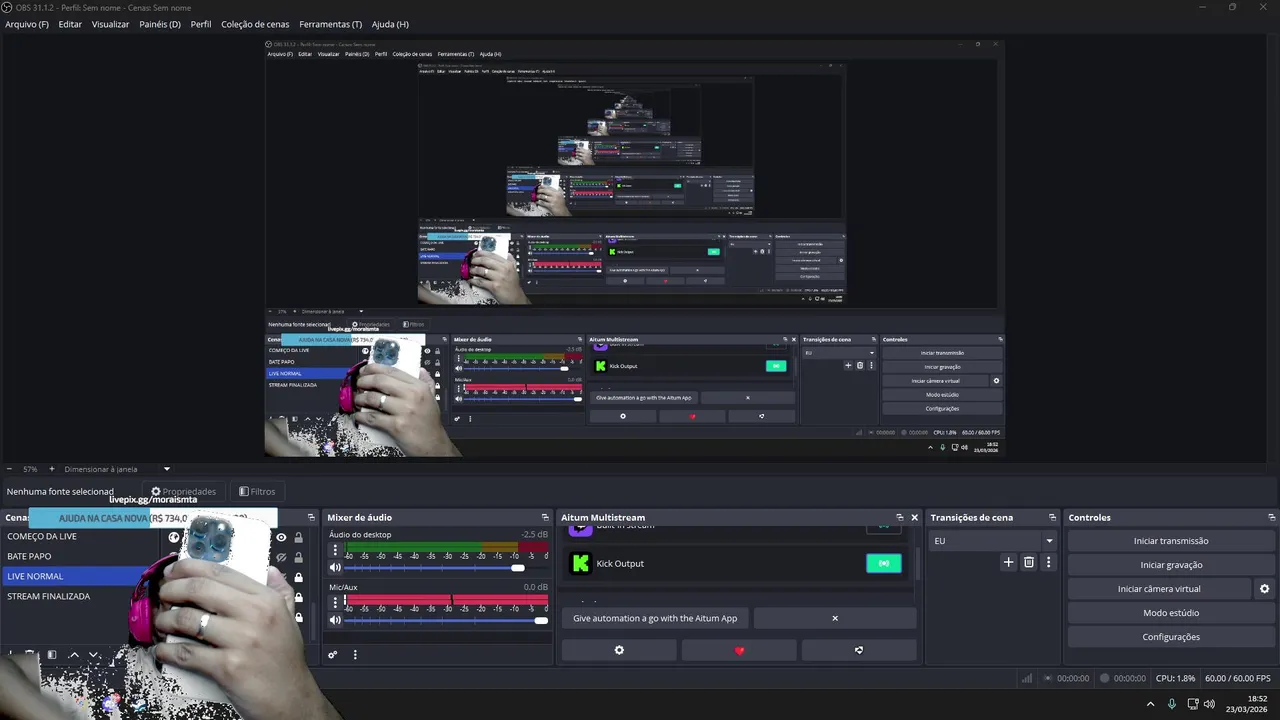Image resolution: width=1280 pixels, height=720 pixels.
Task: Show hidden tray icons chevron
Action: 1150,704
